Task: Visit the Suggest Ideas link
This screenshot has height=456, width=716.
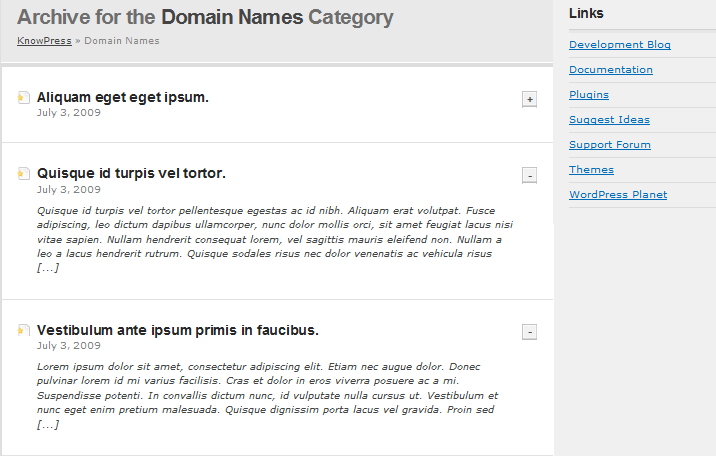Action: point(609,120)
